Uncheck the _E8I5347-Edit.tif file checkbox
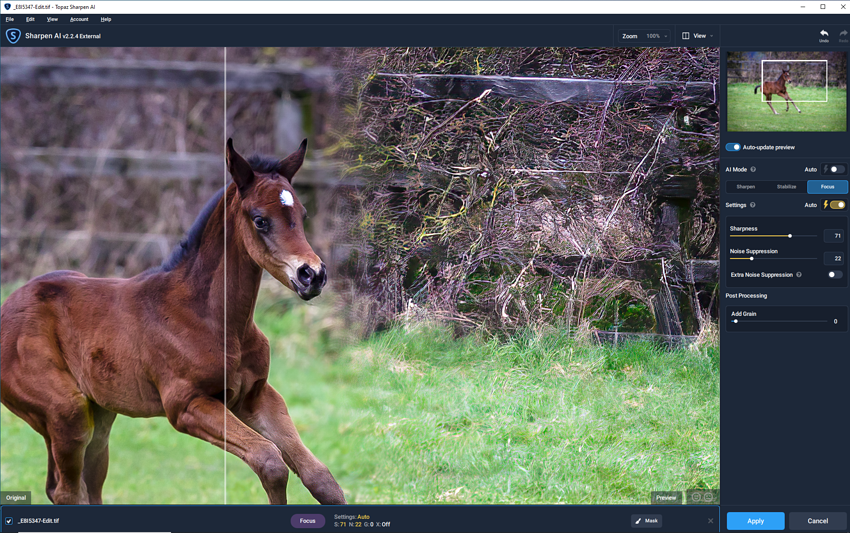 point(9,521)
